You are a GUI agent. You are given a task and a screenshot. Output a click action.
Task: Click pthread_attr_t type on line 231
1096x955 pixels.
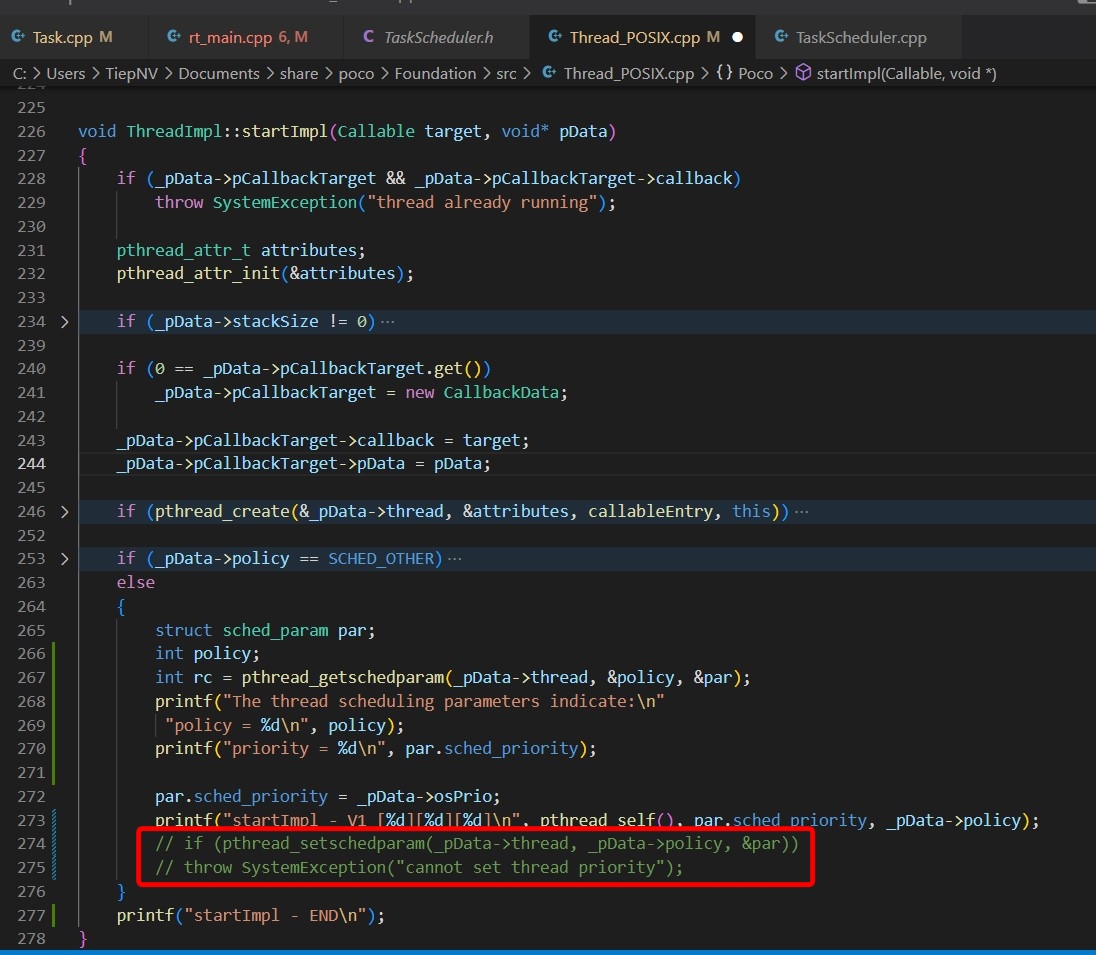(183, 250)
